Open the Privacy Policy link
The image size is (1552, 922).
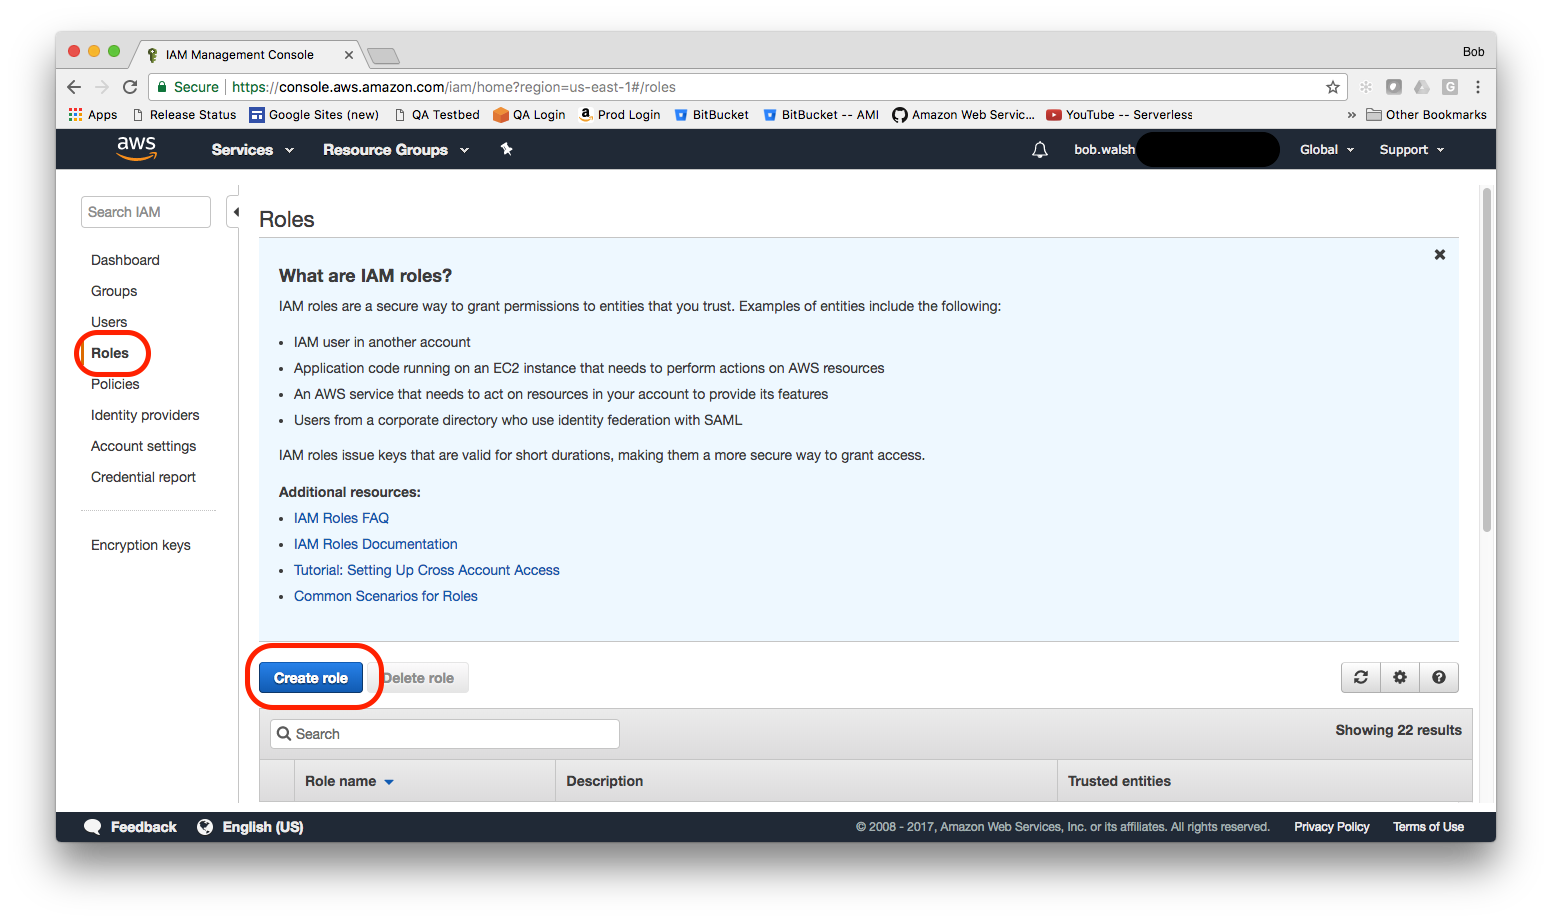point(1331,827)
